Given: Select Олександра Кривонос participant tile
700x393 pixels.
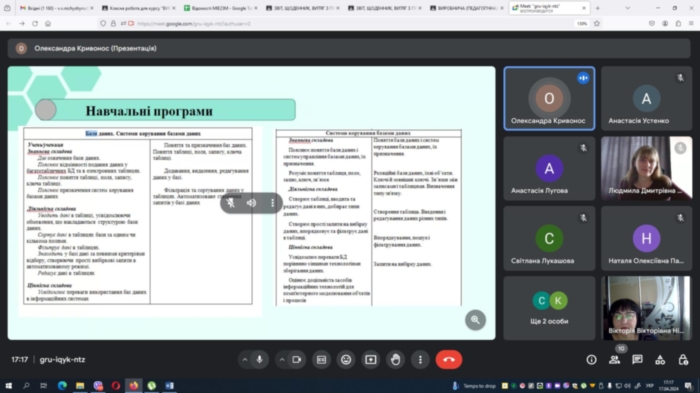Looking at the screenshot, I should click(x=549, y=99).
